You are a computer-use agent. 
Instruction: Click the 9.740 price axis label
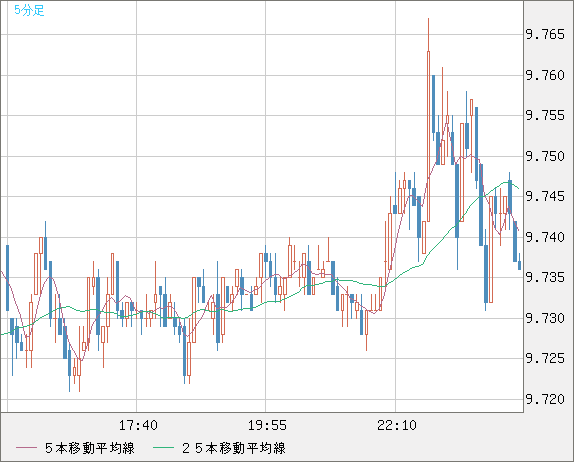click(545, 237)
